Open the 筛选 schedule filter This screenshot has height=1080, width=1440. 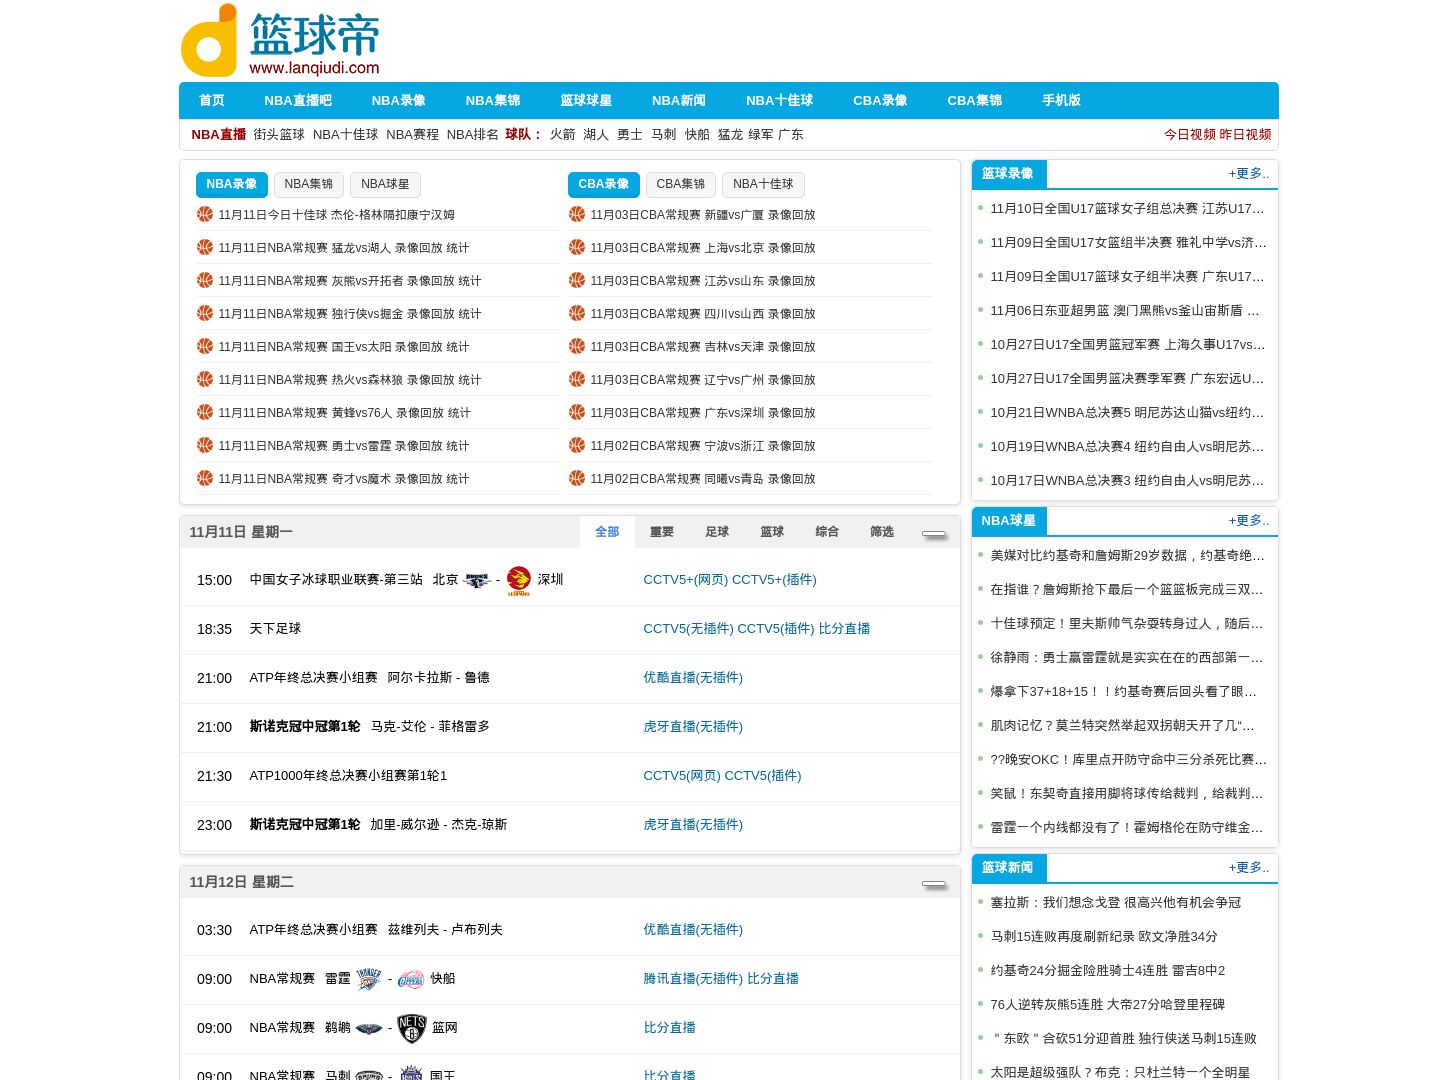tap(882, 532)
